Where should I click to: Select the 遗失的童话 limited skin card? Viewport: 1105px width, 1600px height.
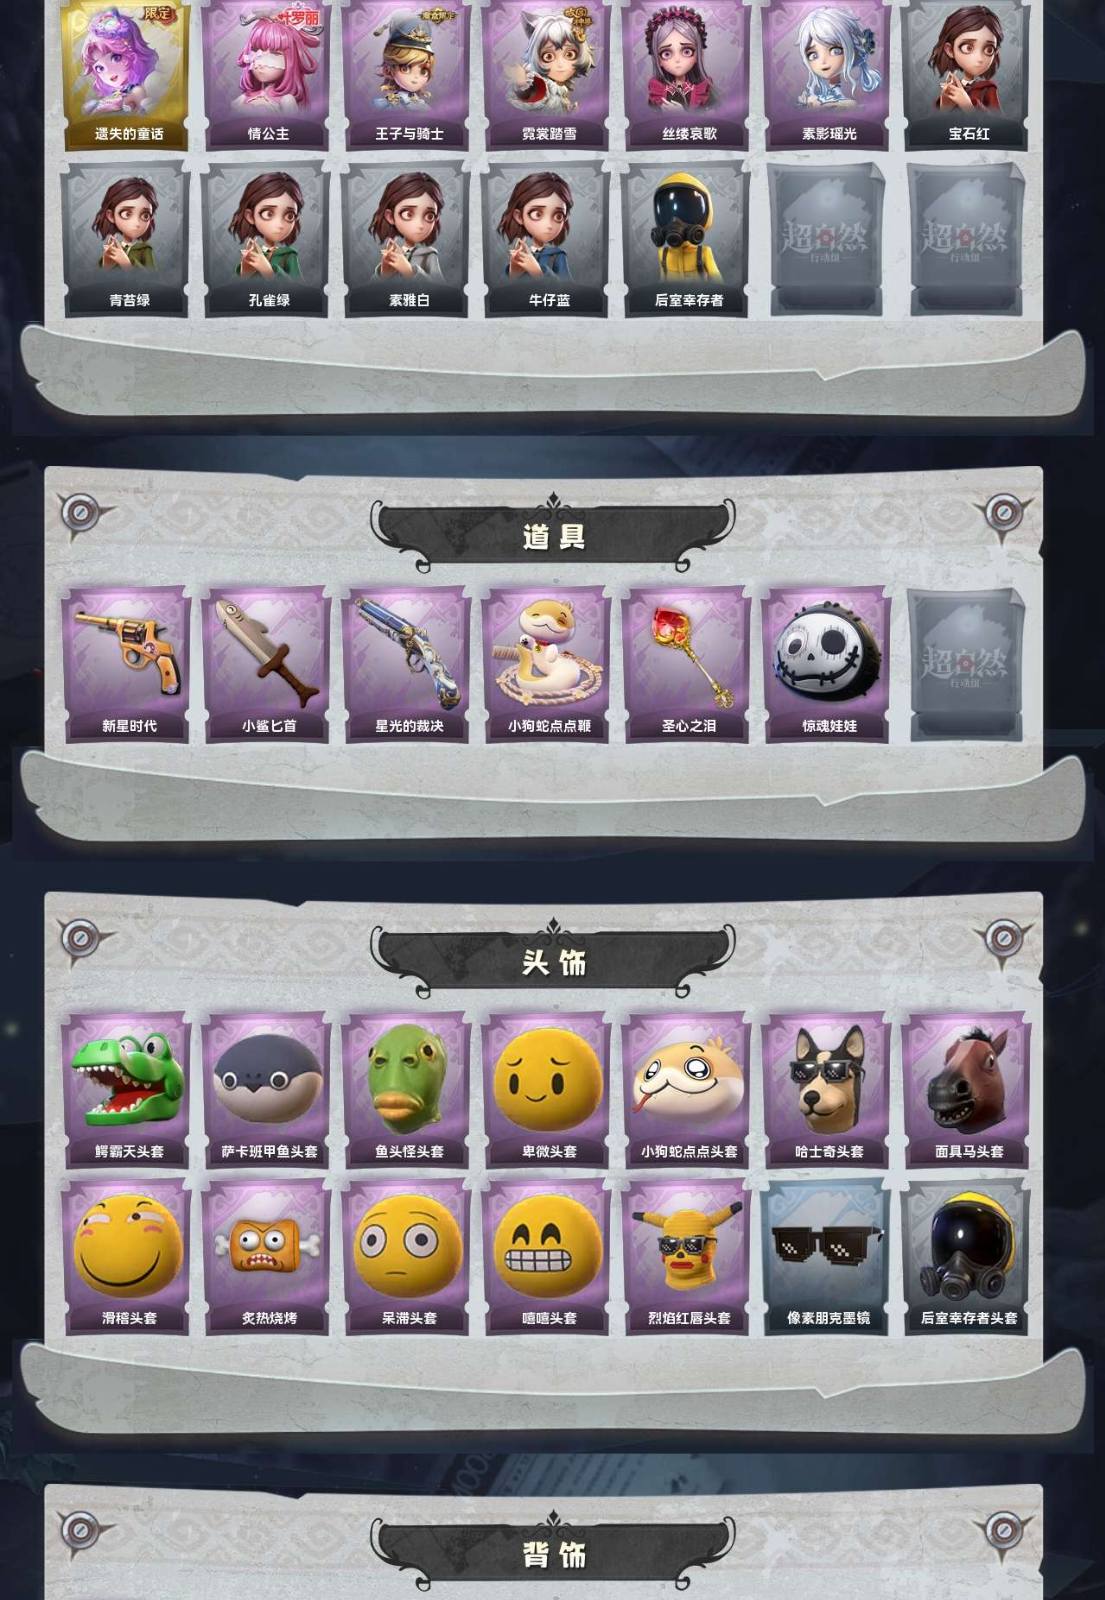click(x=127, y=74)
